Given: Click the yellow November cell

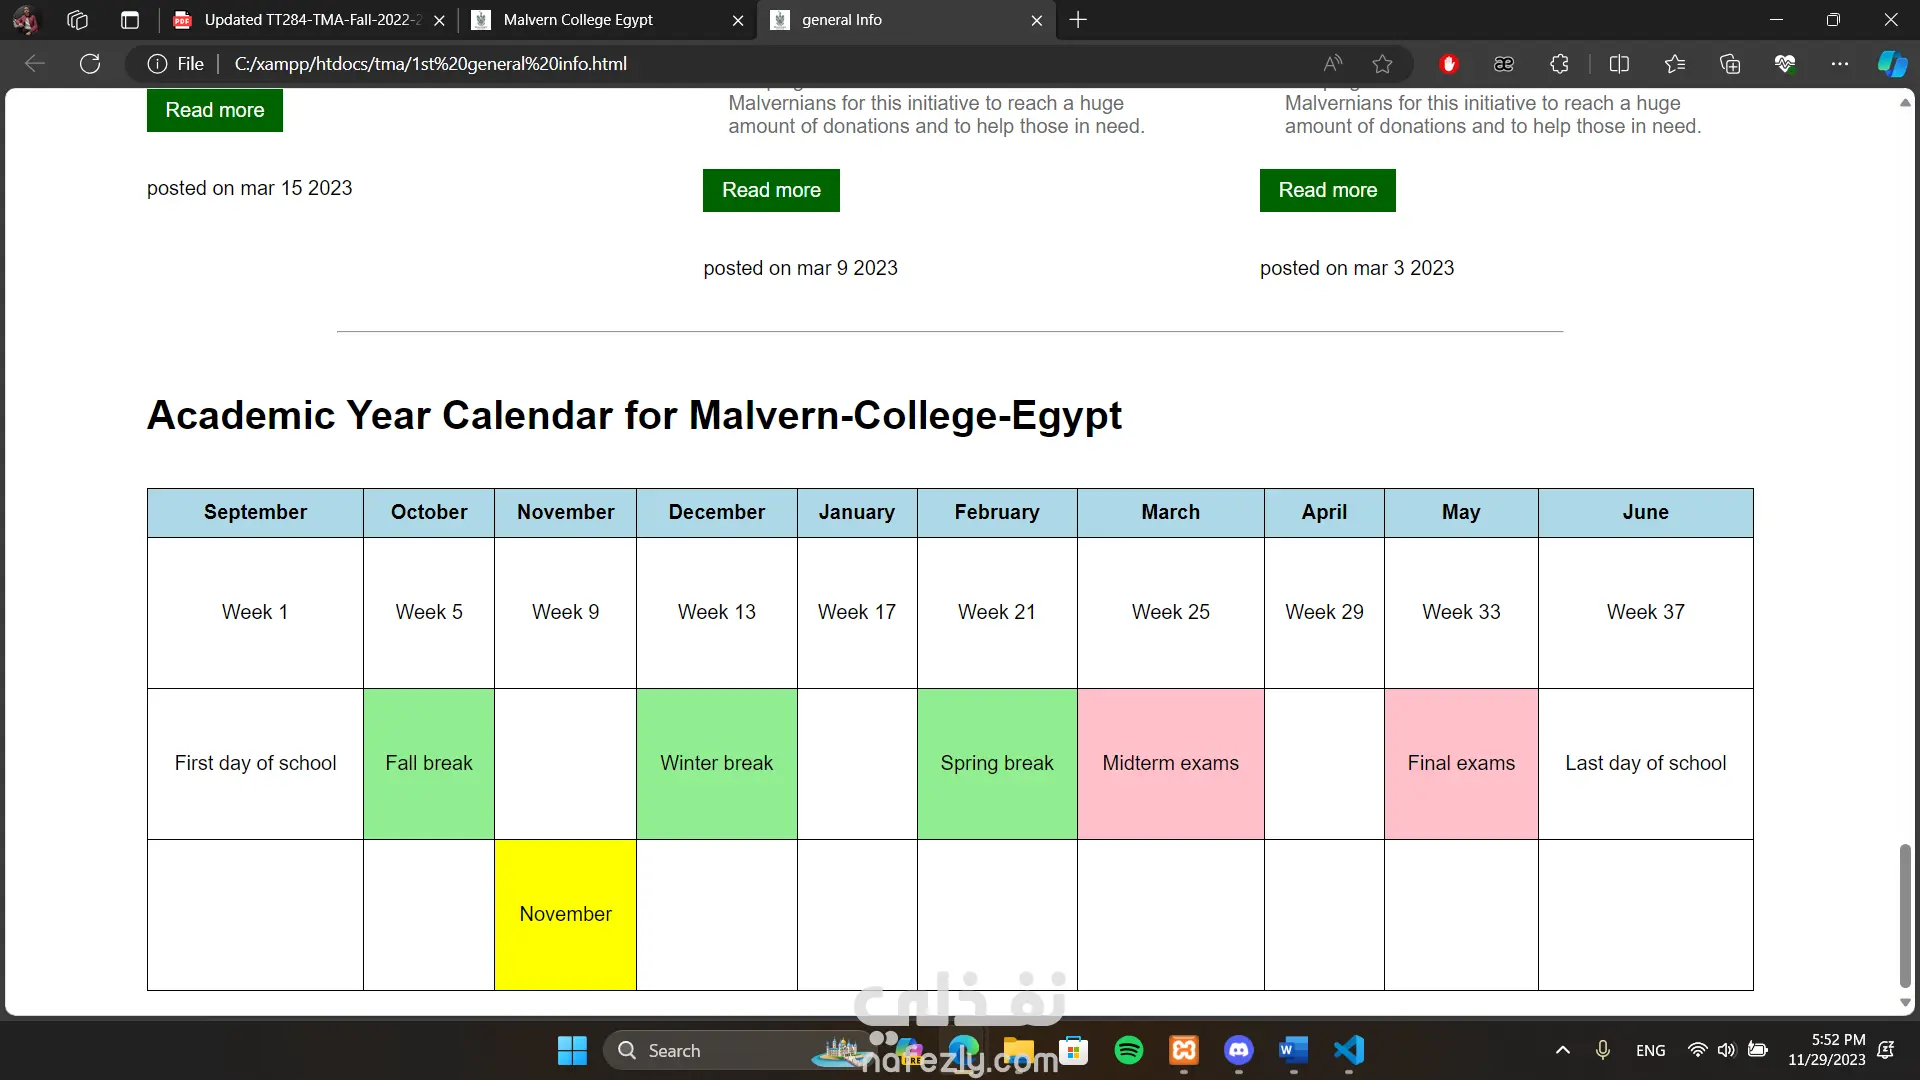Looking at the screenshot, I should [565, 915].
